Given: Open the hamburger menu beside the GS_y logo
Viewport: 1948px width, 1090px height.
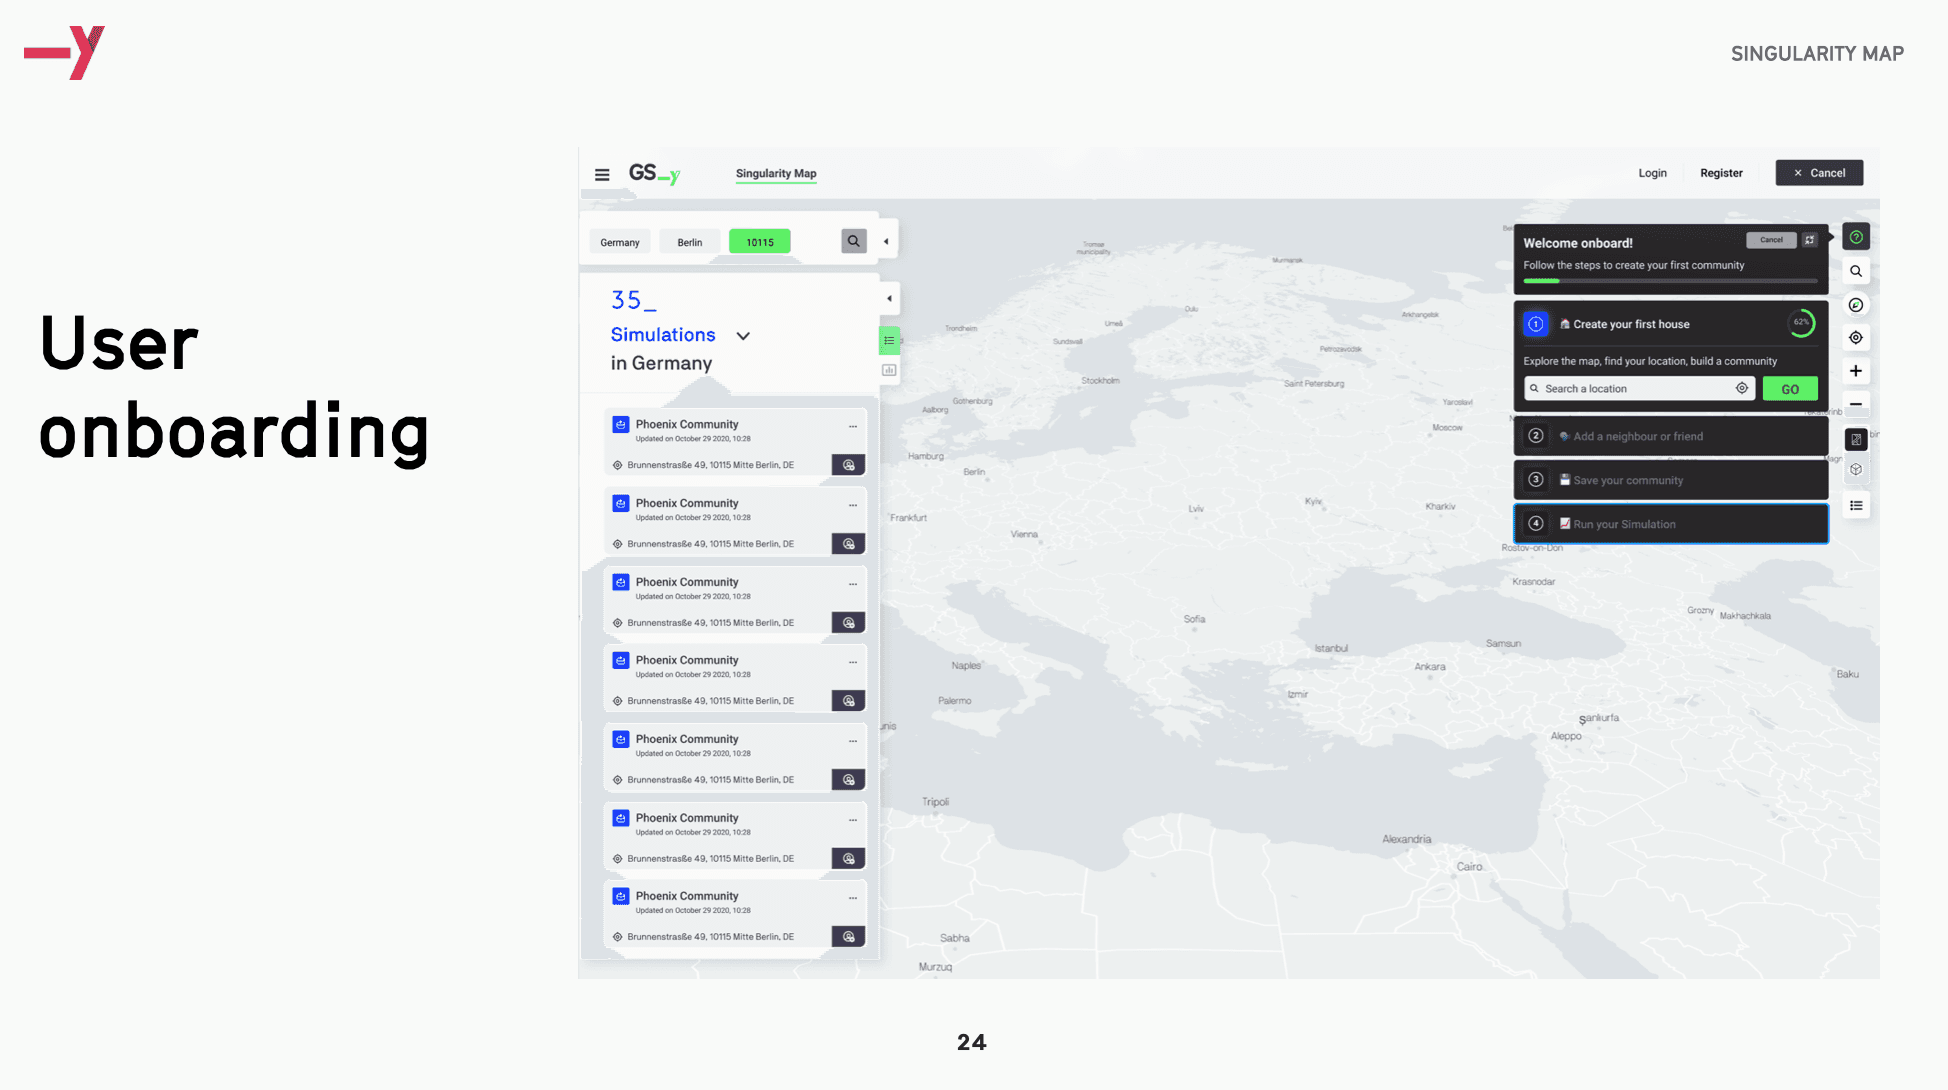Looking at the screenshot, I should (602, 174).
